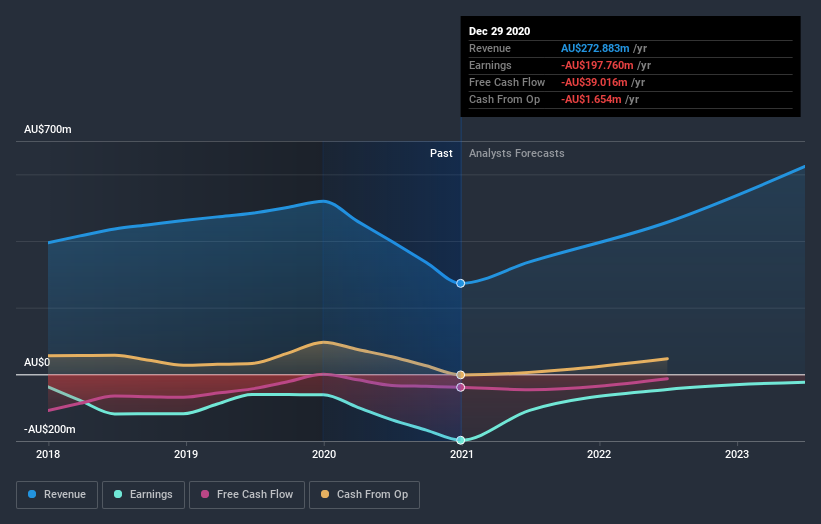Click the pink Free Cash Flow data point

(x=461, y=387)
